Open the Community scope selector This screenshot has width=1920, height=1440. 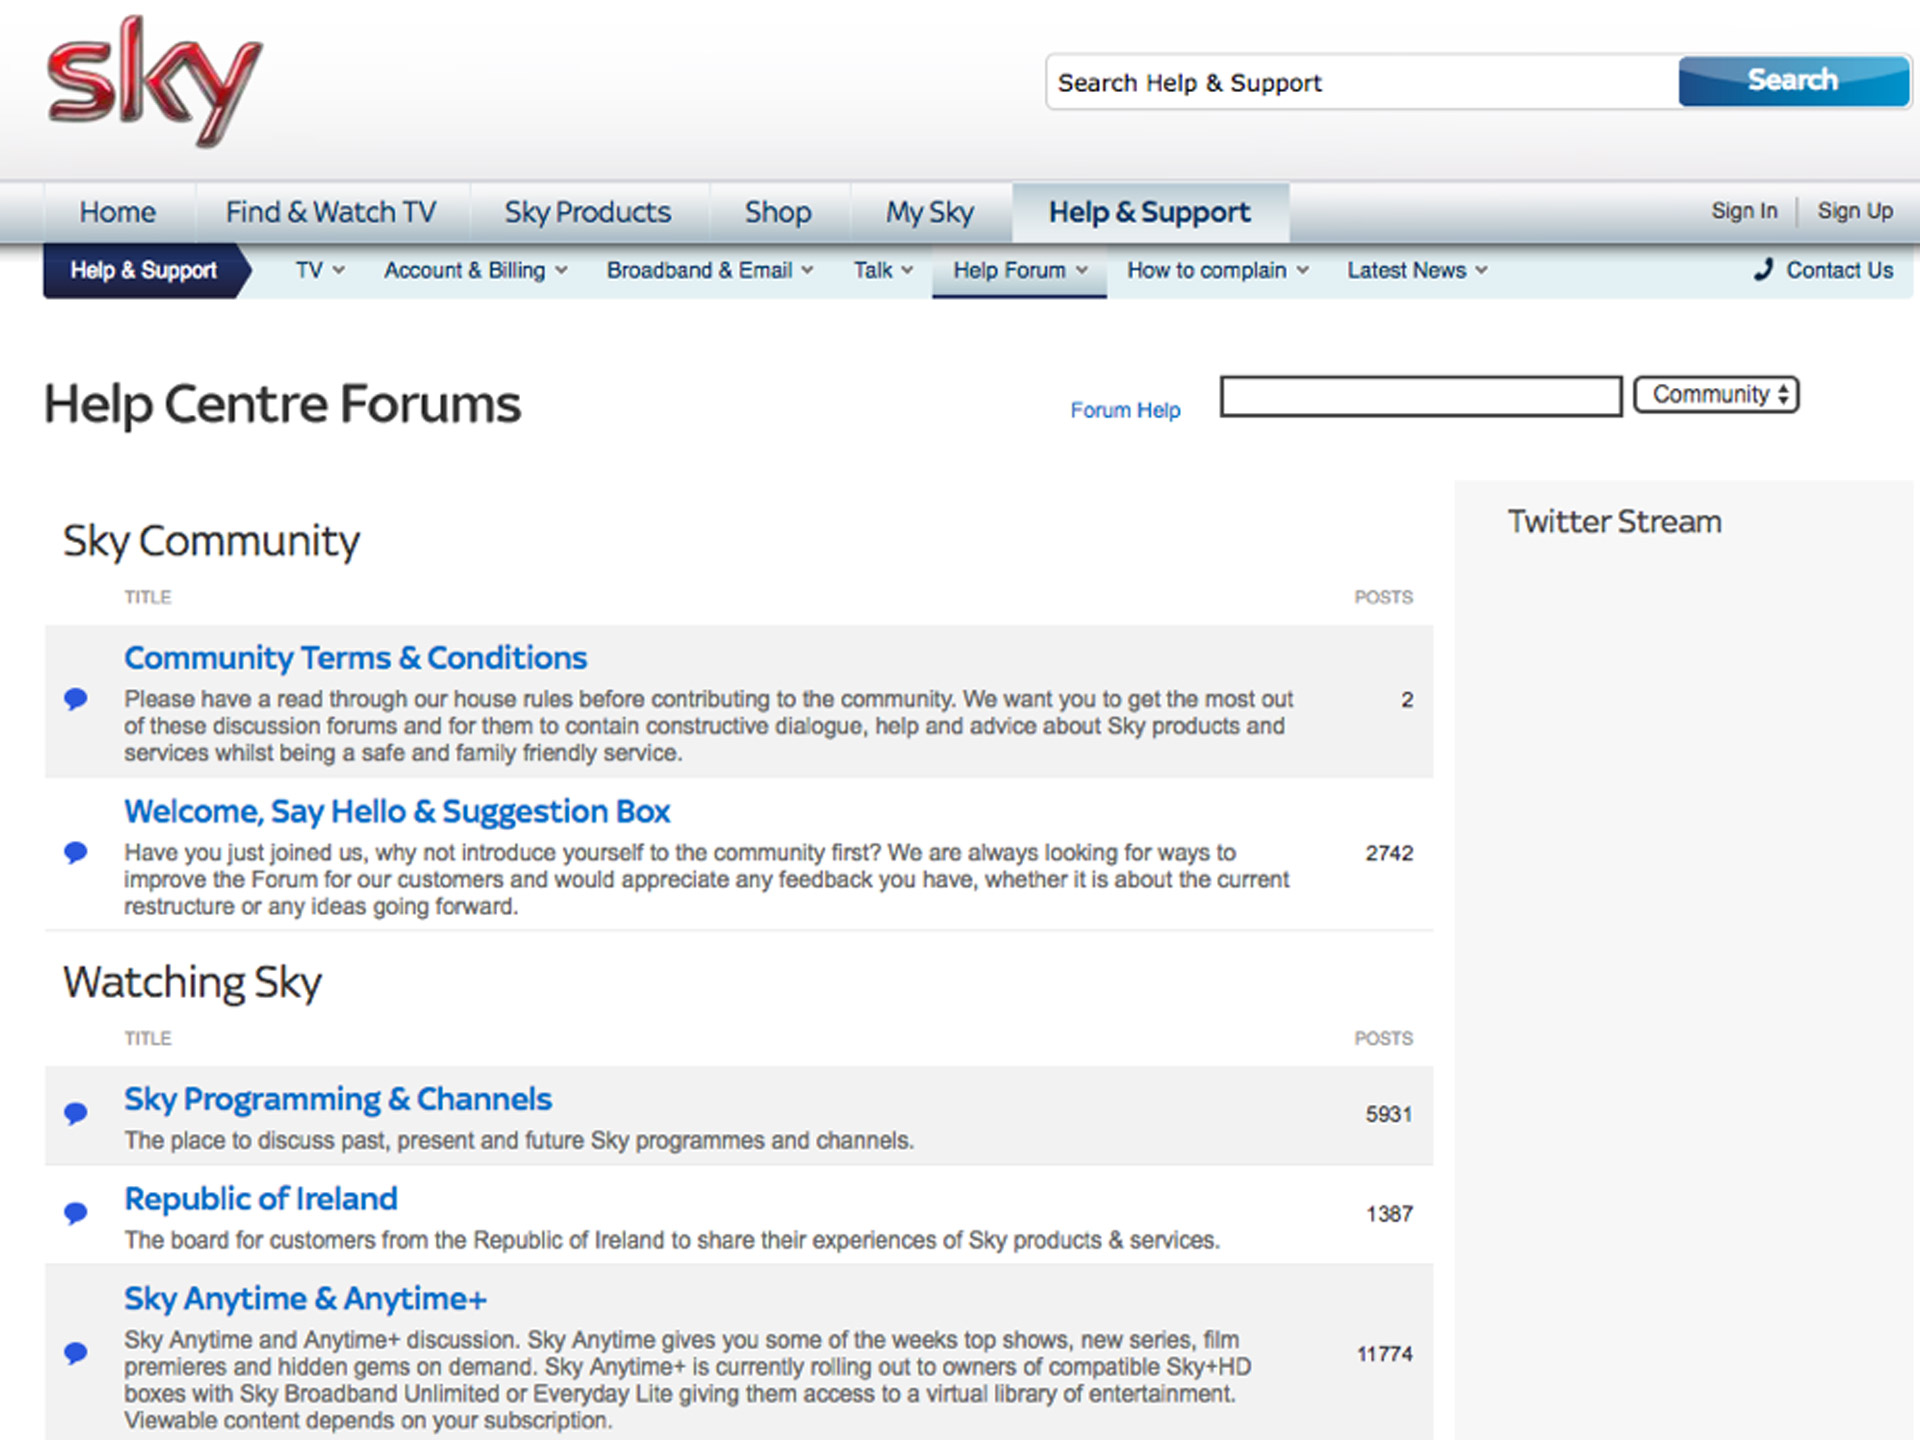[x=1716, y=395]
